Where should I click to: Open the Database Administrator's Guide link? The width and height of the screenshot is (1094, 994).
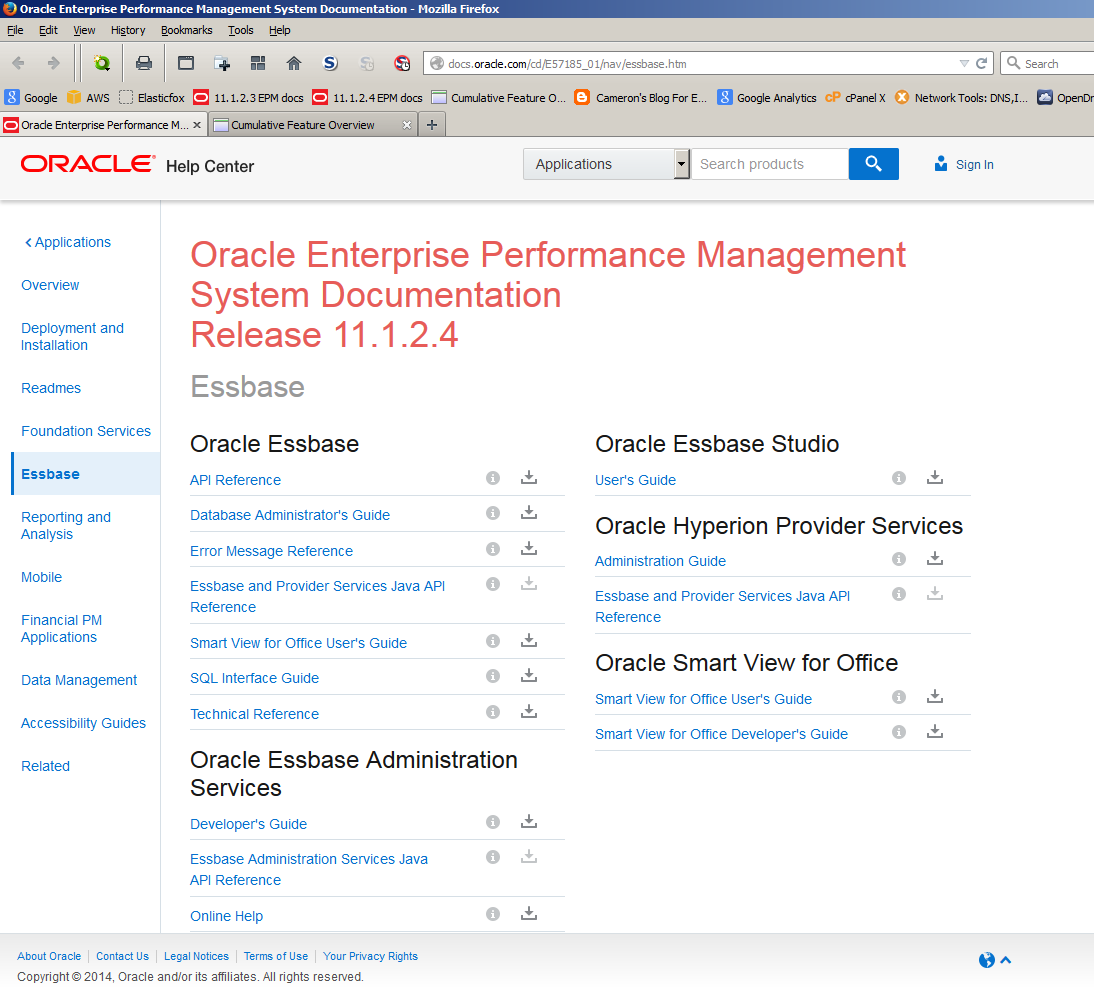[x=290, y=515]
